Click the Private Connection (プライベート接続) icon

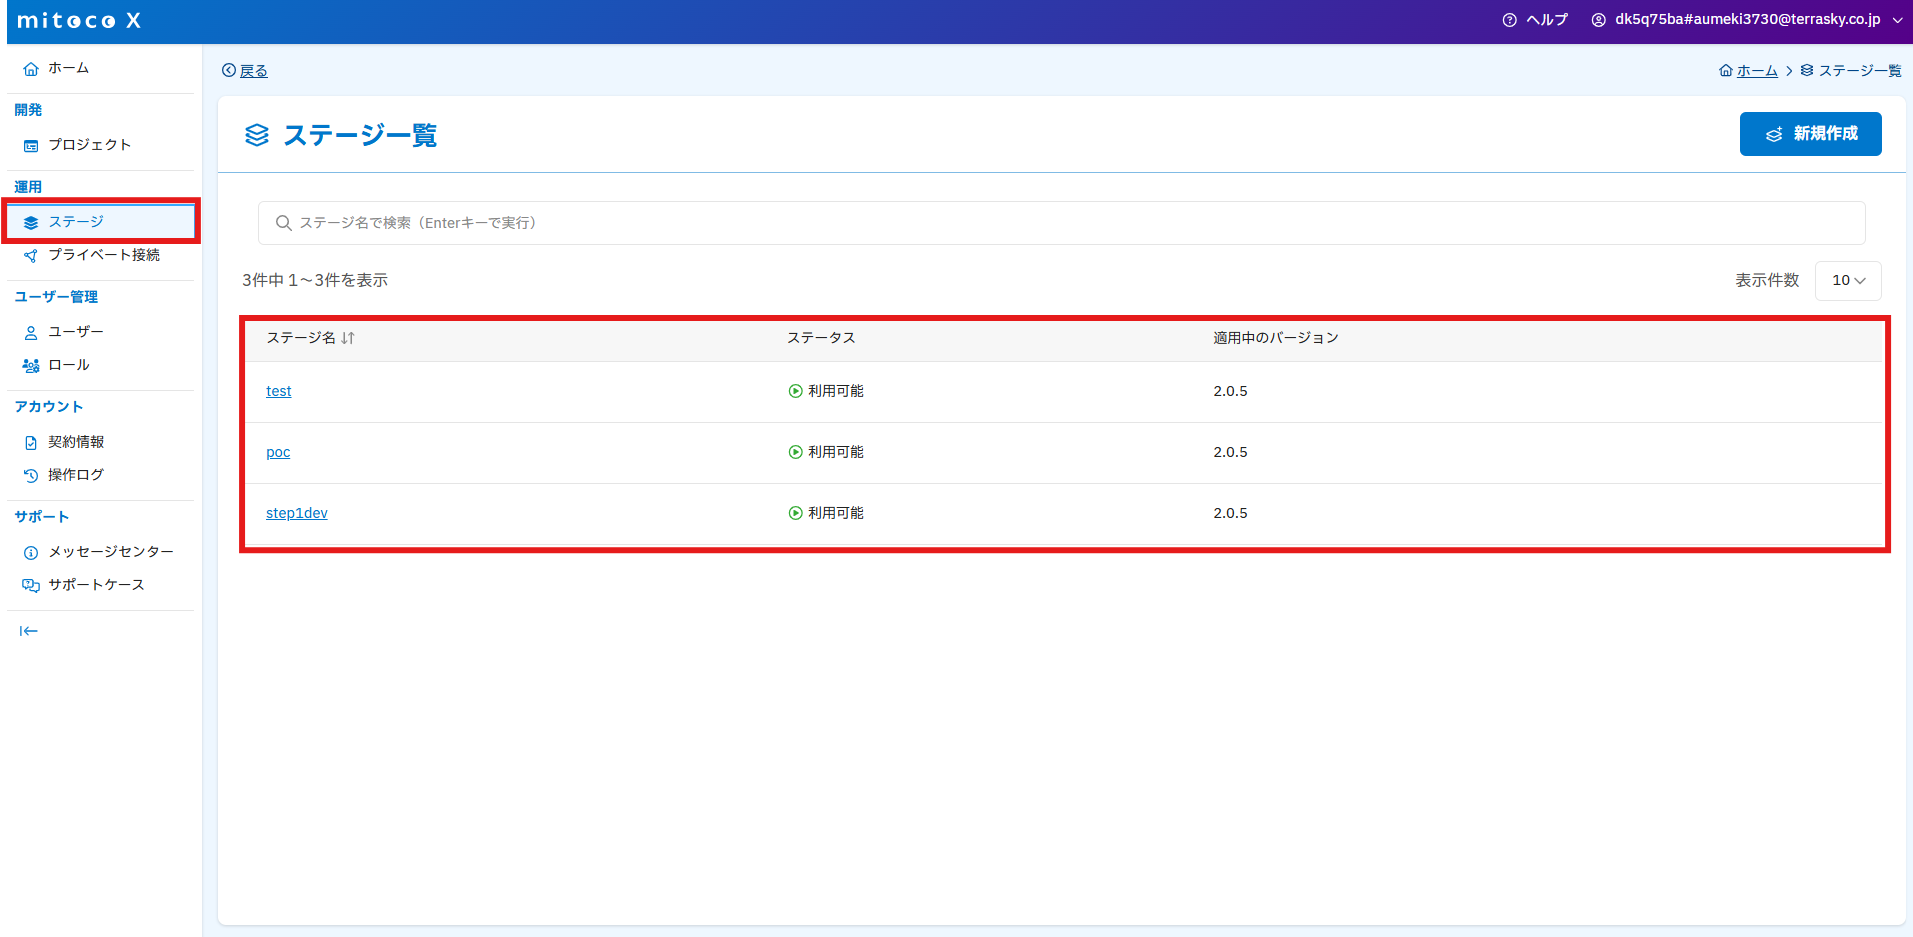tap(31, 256)
